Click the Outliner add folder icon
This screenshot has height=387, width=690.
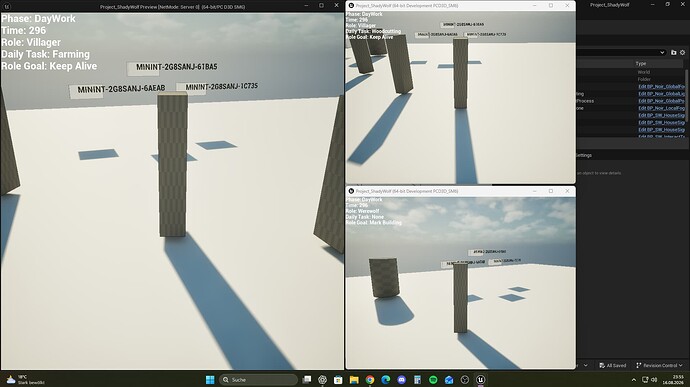673,52
